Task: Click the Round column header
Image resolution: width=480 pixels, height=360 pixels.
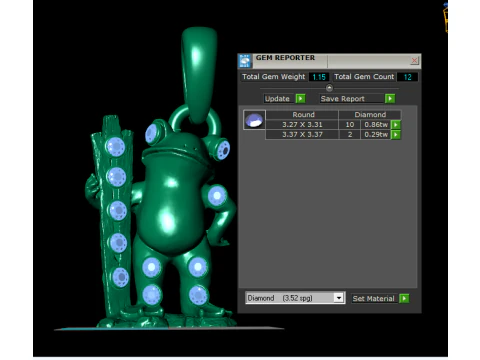Action: tap(303, 115)
